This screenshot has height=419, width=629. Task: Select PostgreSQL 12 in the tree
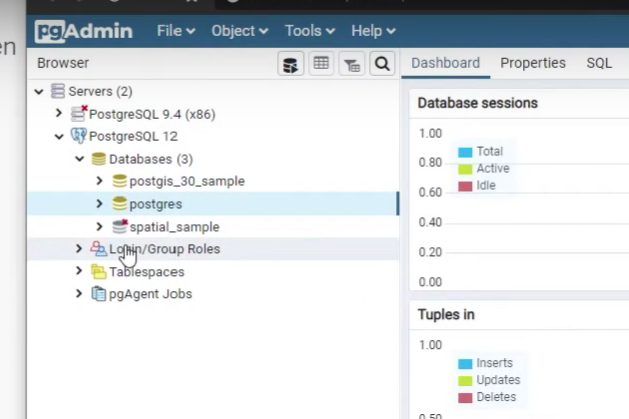133,137
